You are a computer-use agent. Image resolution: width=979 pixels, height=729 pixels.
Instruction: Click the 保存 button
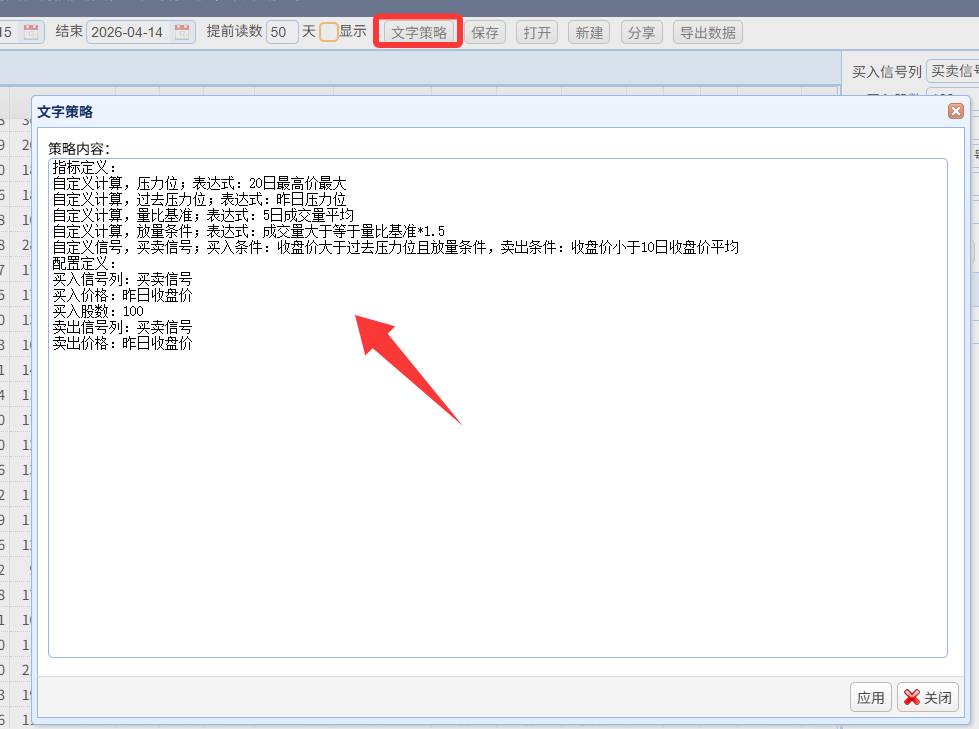(x=485, y=32)
